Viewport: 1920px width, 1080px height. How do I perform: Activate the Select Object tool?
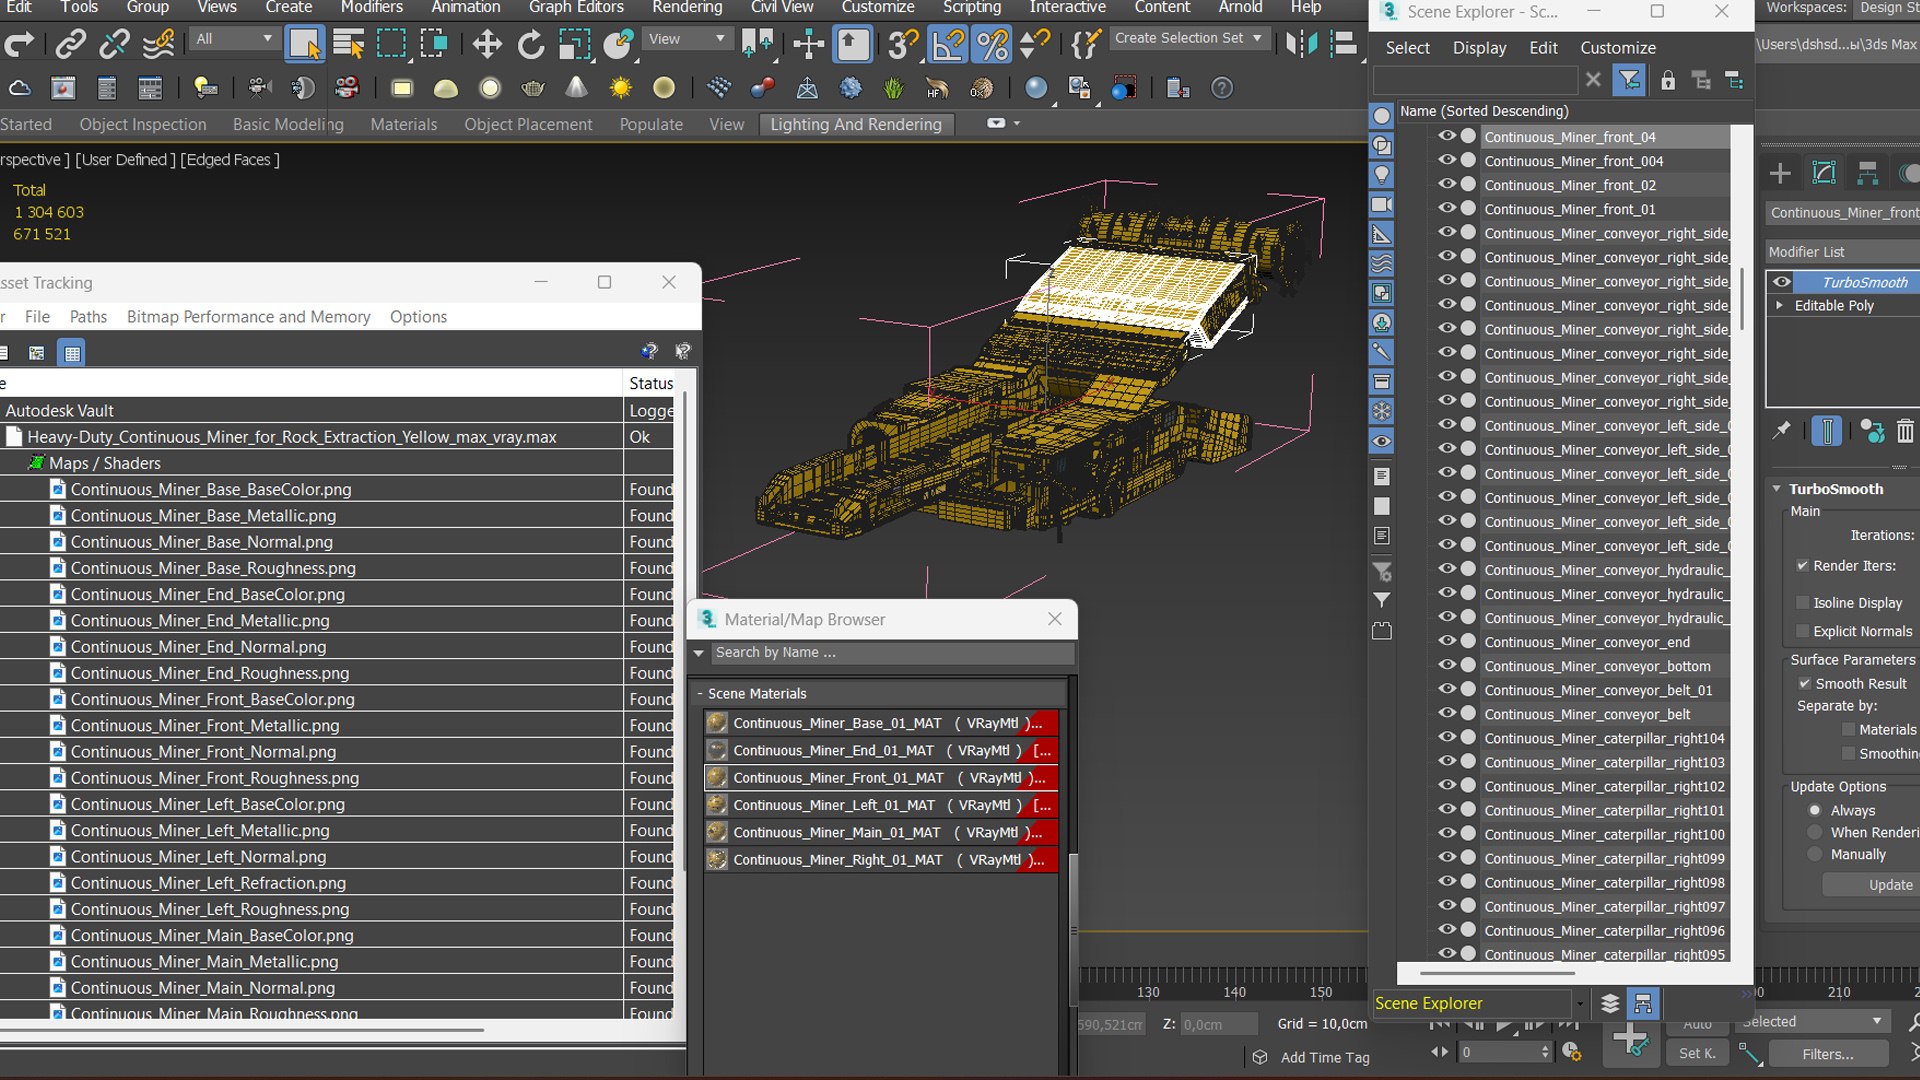point(304,44)
